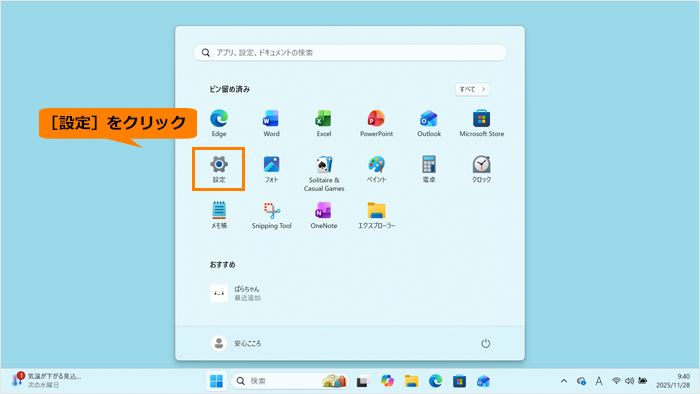Open Task View on the taskbar
Screen dimensions: 700x394
362,382
